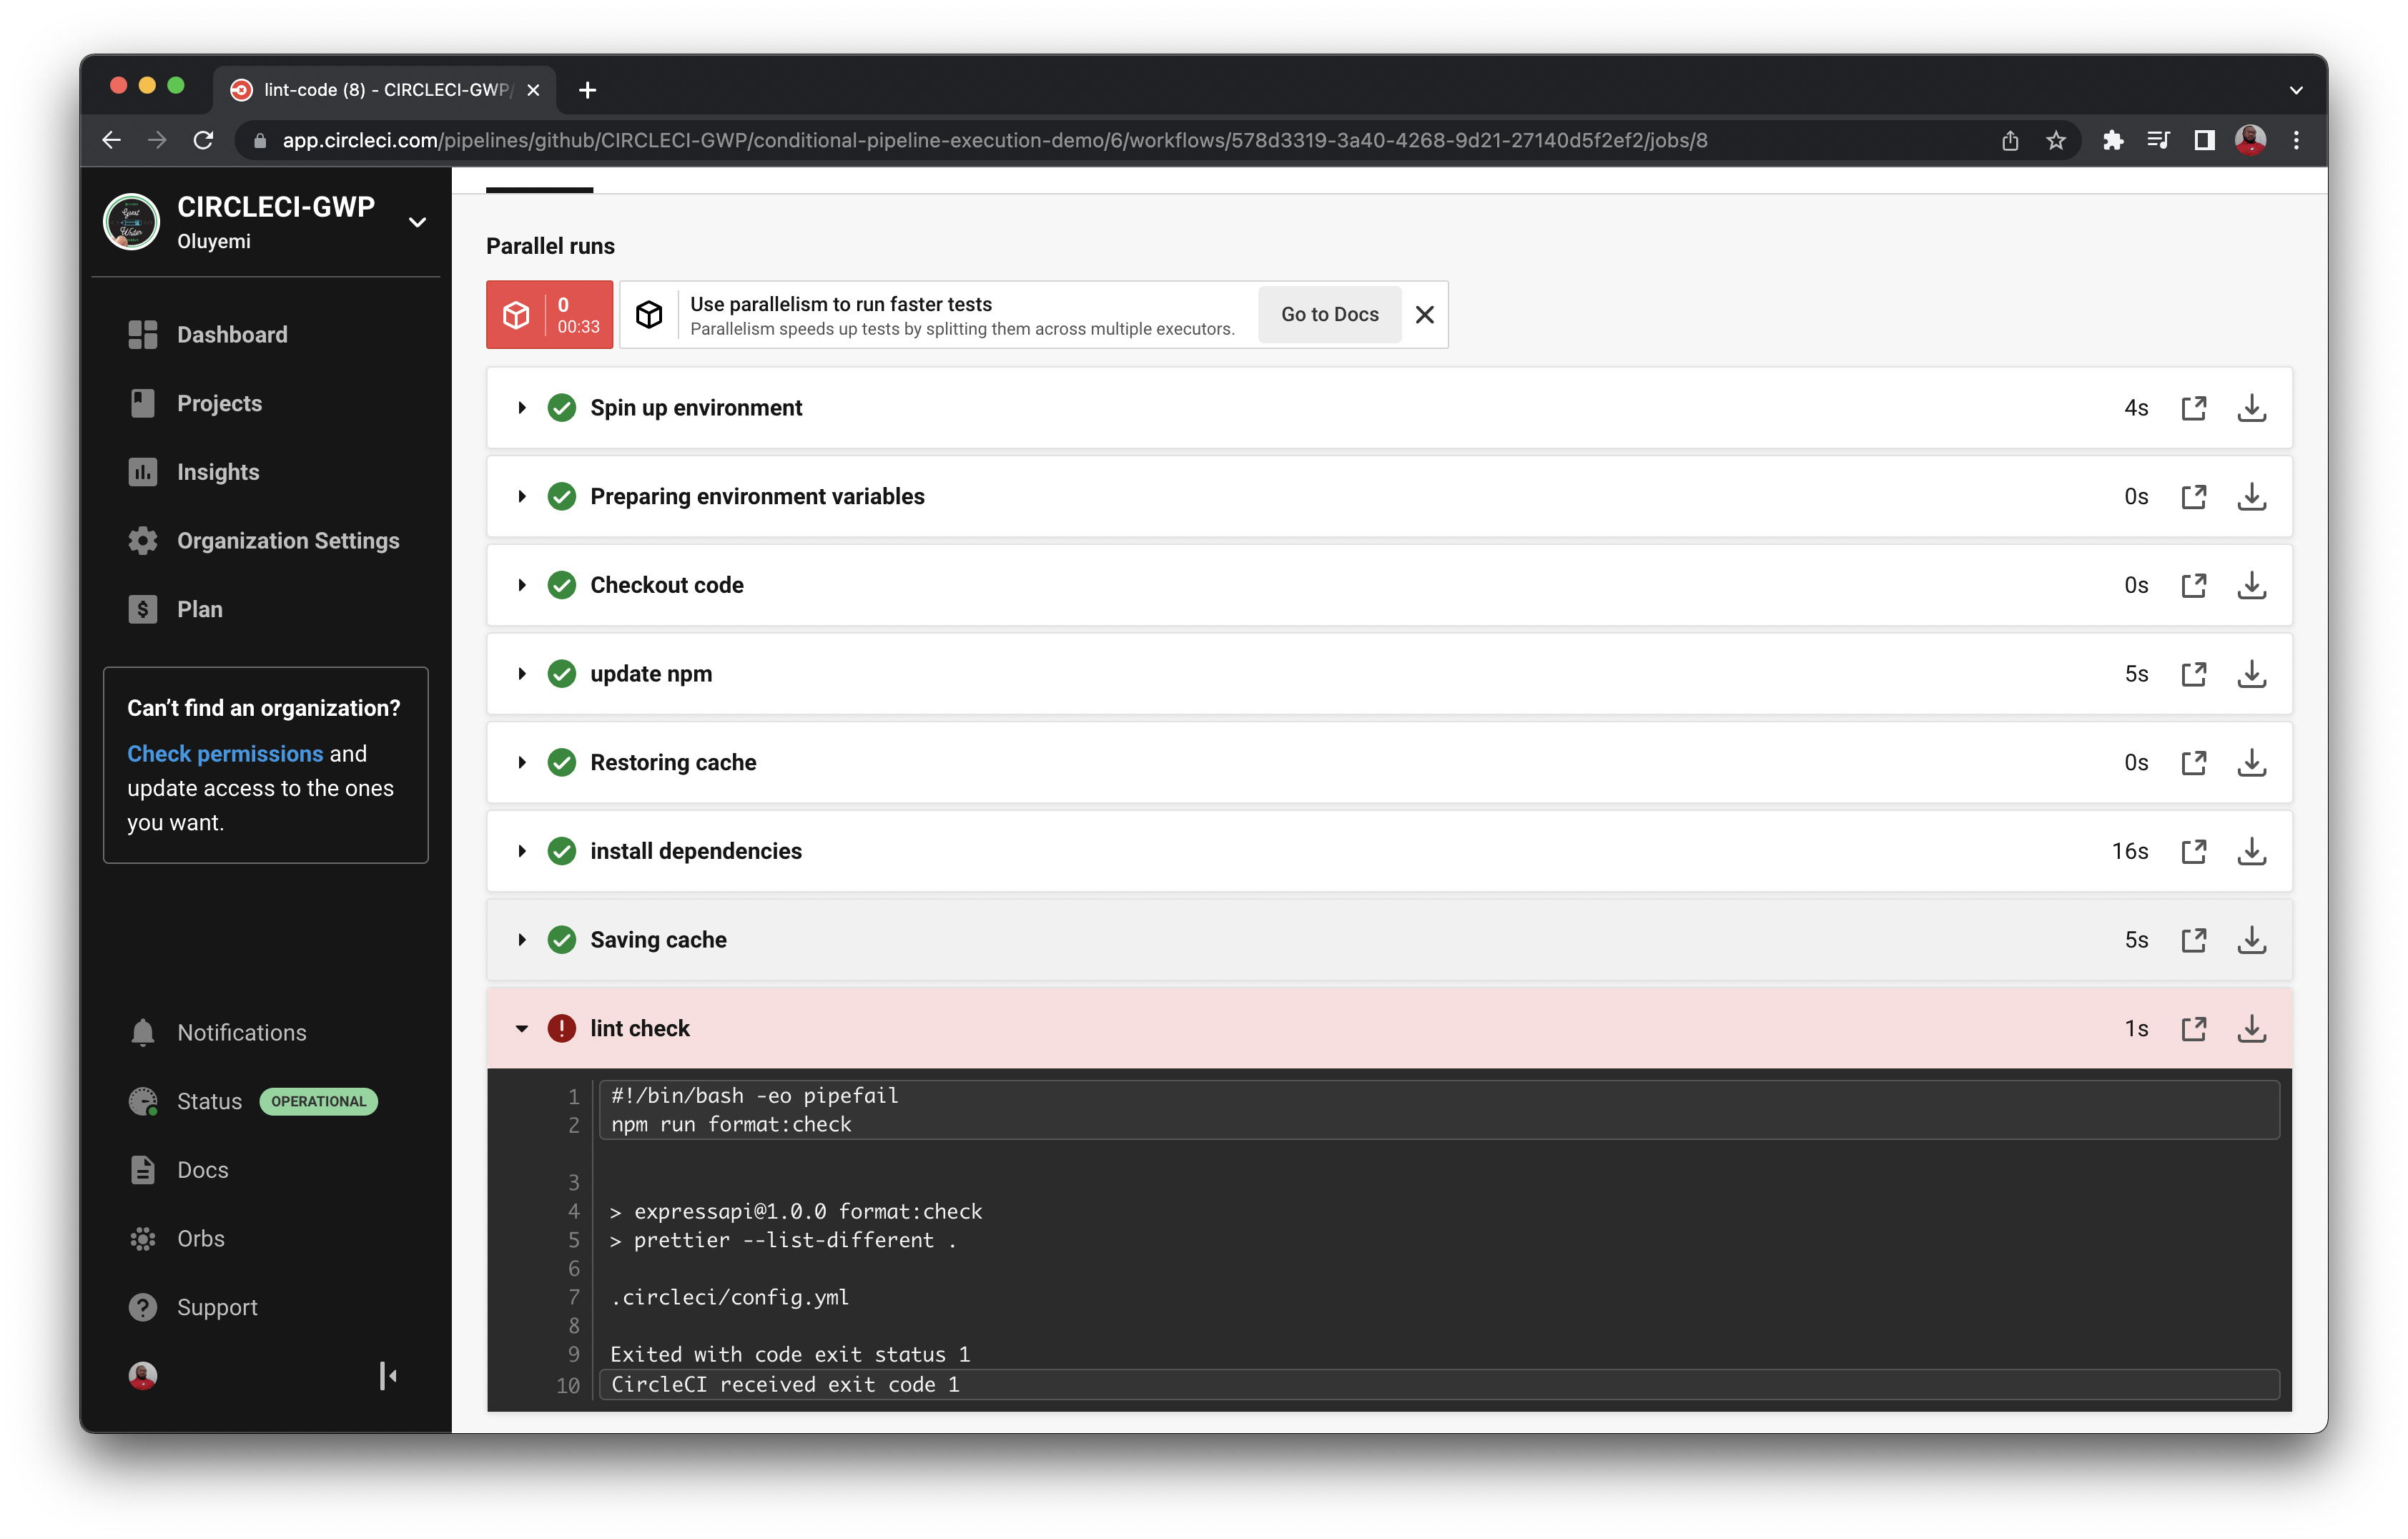Screen dimensions: 2408x1539
Task: Open the Dashboard from the sidebar
Action: [231, 334]
